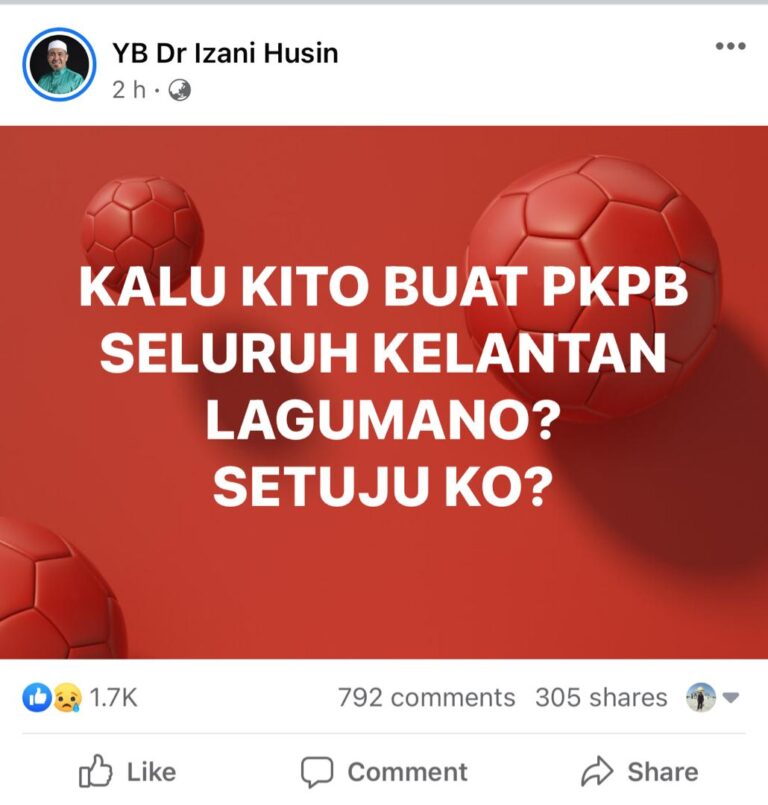
Task: Click YB Dr Izani Husin's profile picture
Action: point(59,65)
